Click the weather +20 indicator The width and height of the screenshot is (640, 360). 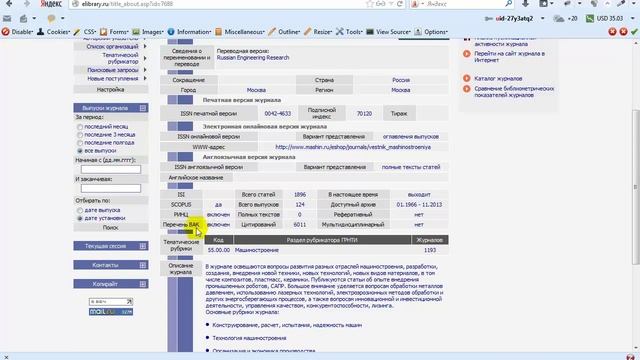[566, 18]
